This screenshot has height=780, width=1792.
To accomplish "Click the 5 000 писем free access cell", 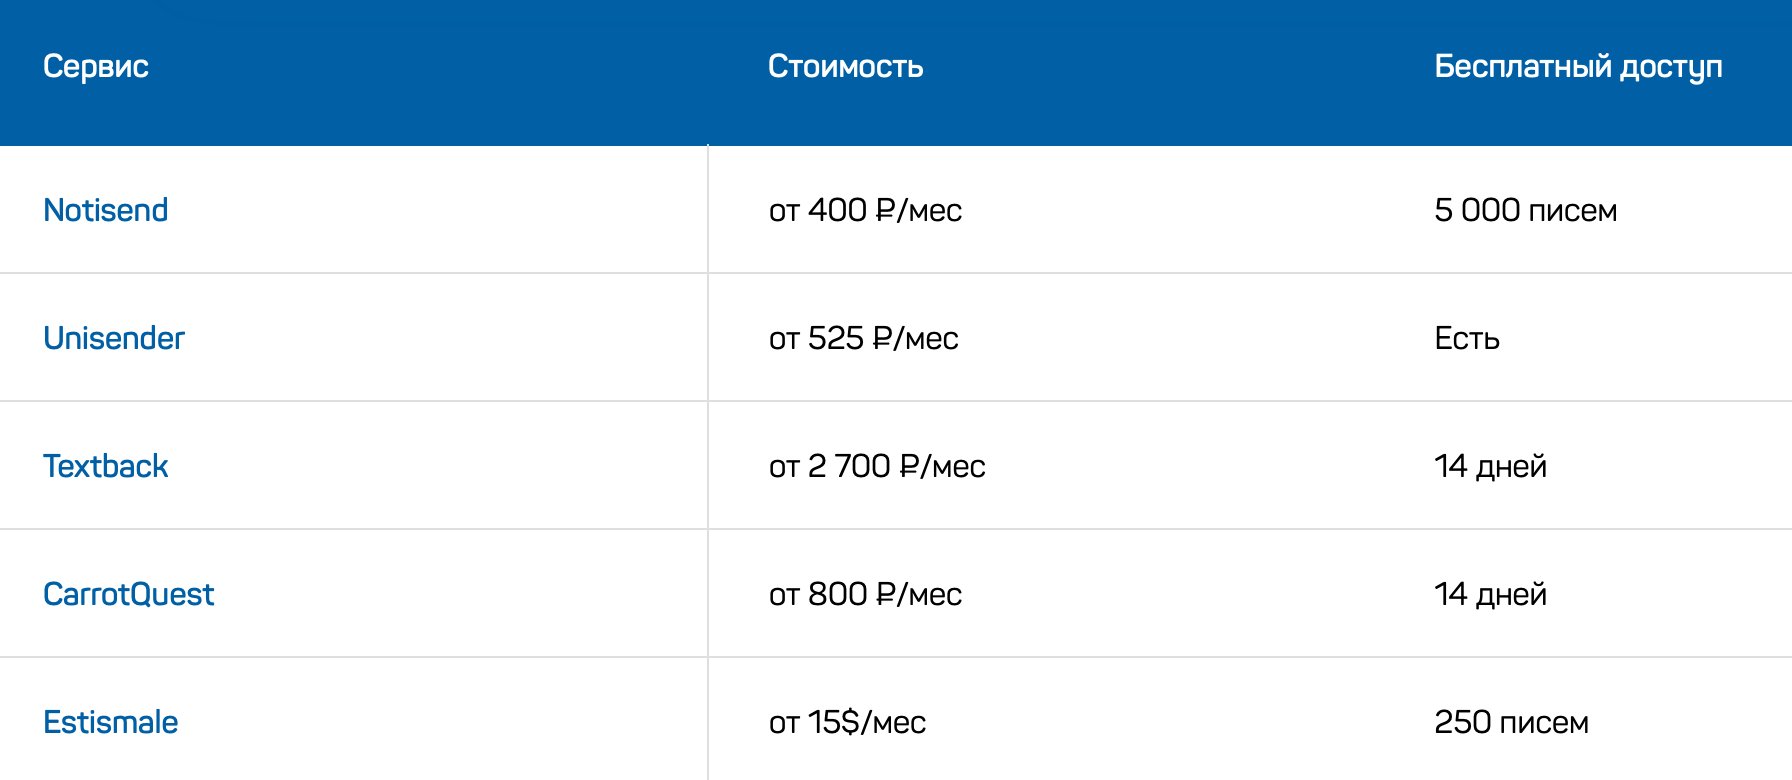I will click(x=1525, y=210).
